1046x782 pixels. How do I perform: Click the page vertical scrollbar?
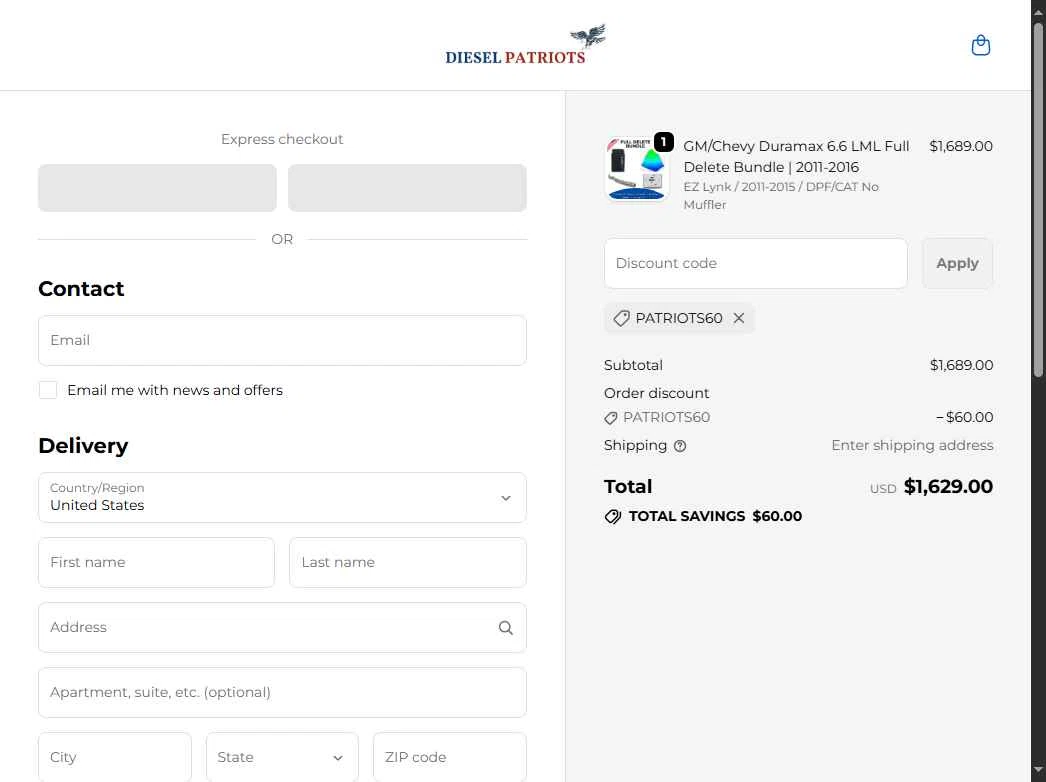[x=1038, y=200]
